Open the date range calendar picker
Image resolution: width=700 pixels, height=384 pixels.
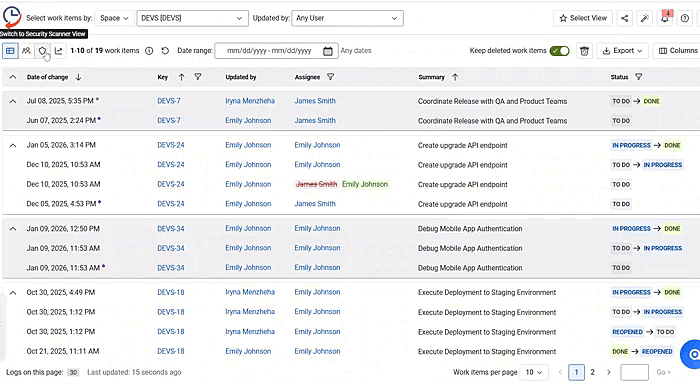(x=328, y=51)
